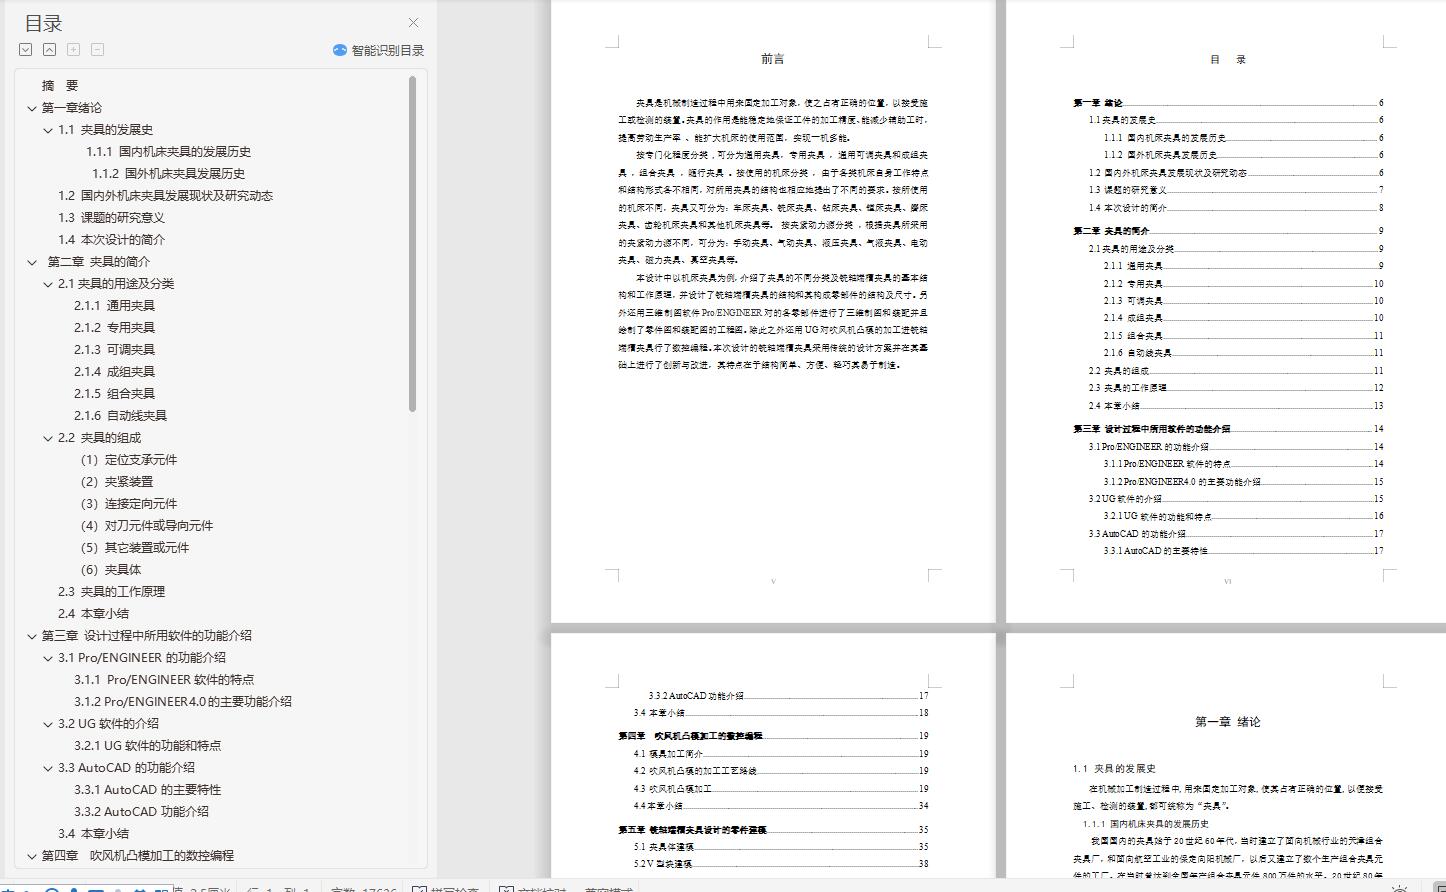Collapse the 2.2 夹具的组成 node
Screen dimensions: 1446x892
click(48, 438)
